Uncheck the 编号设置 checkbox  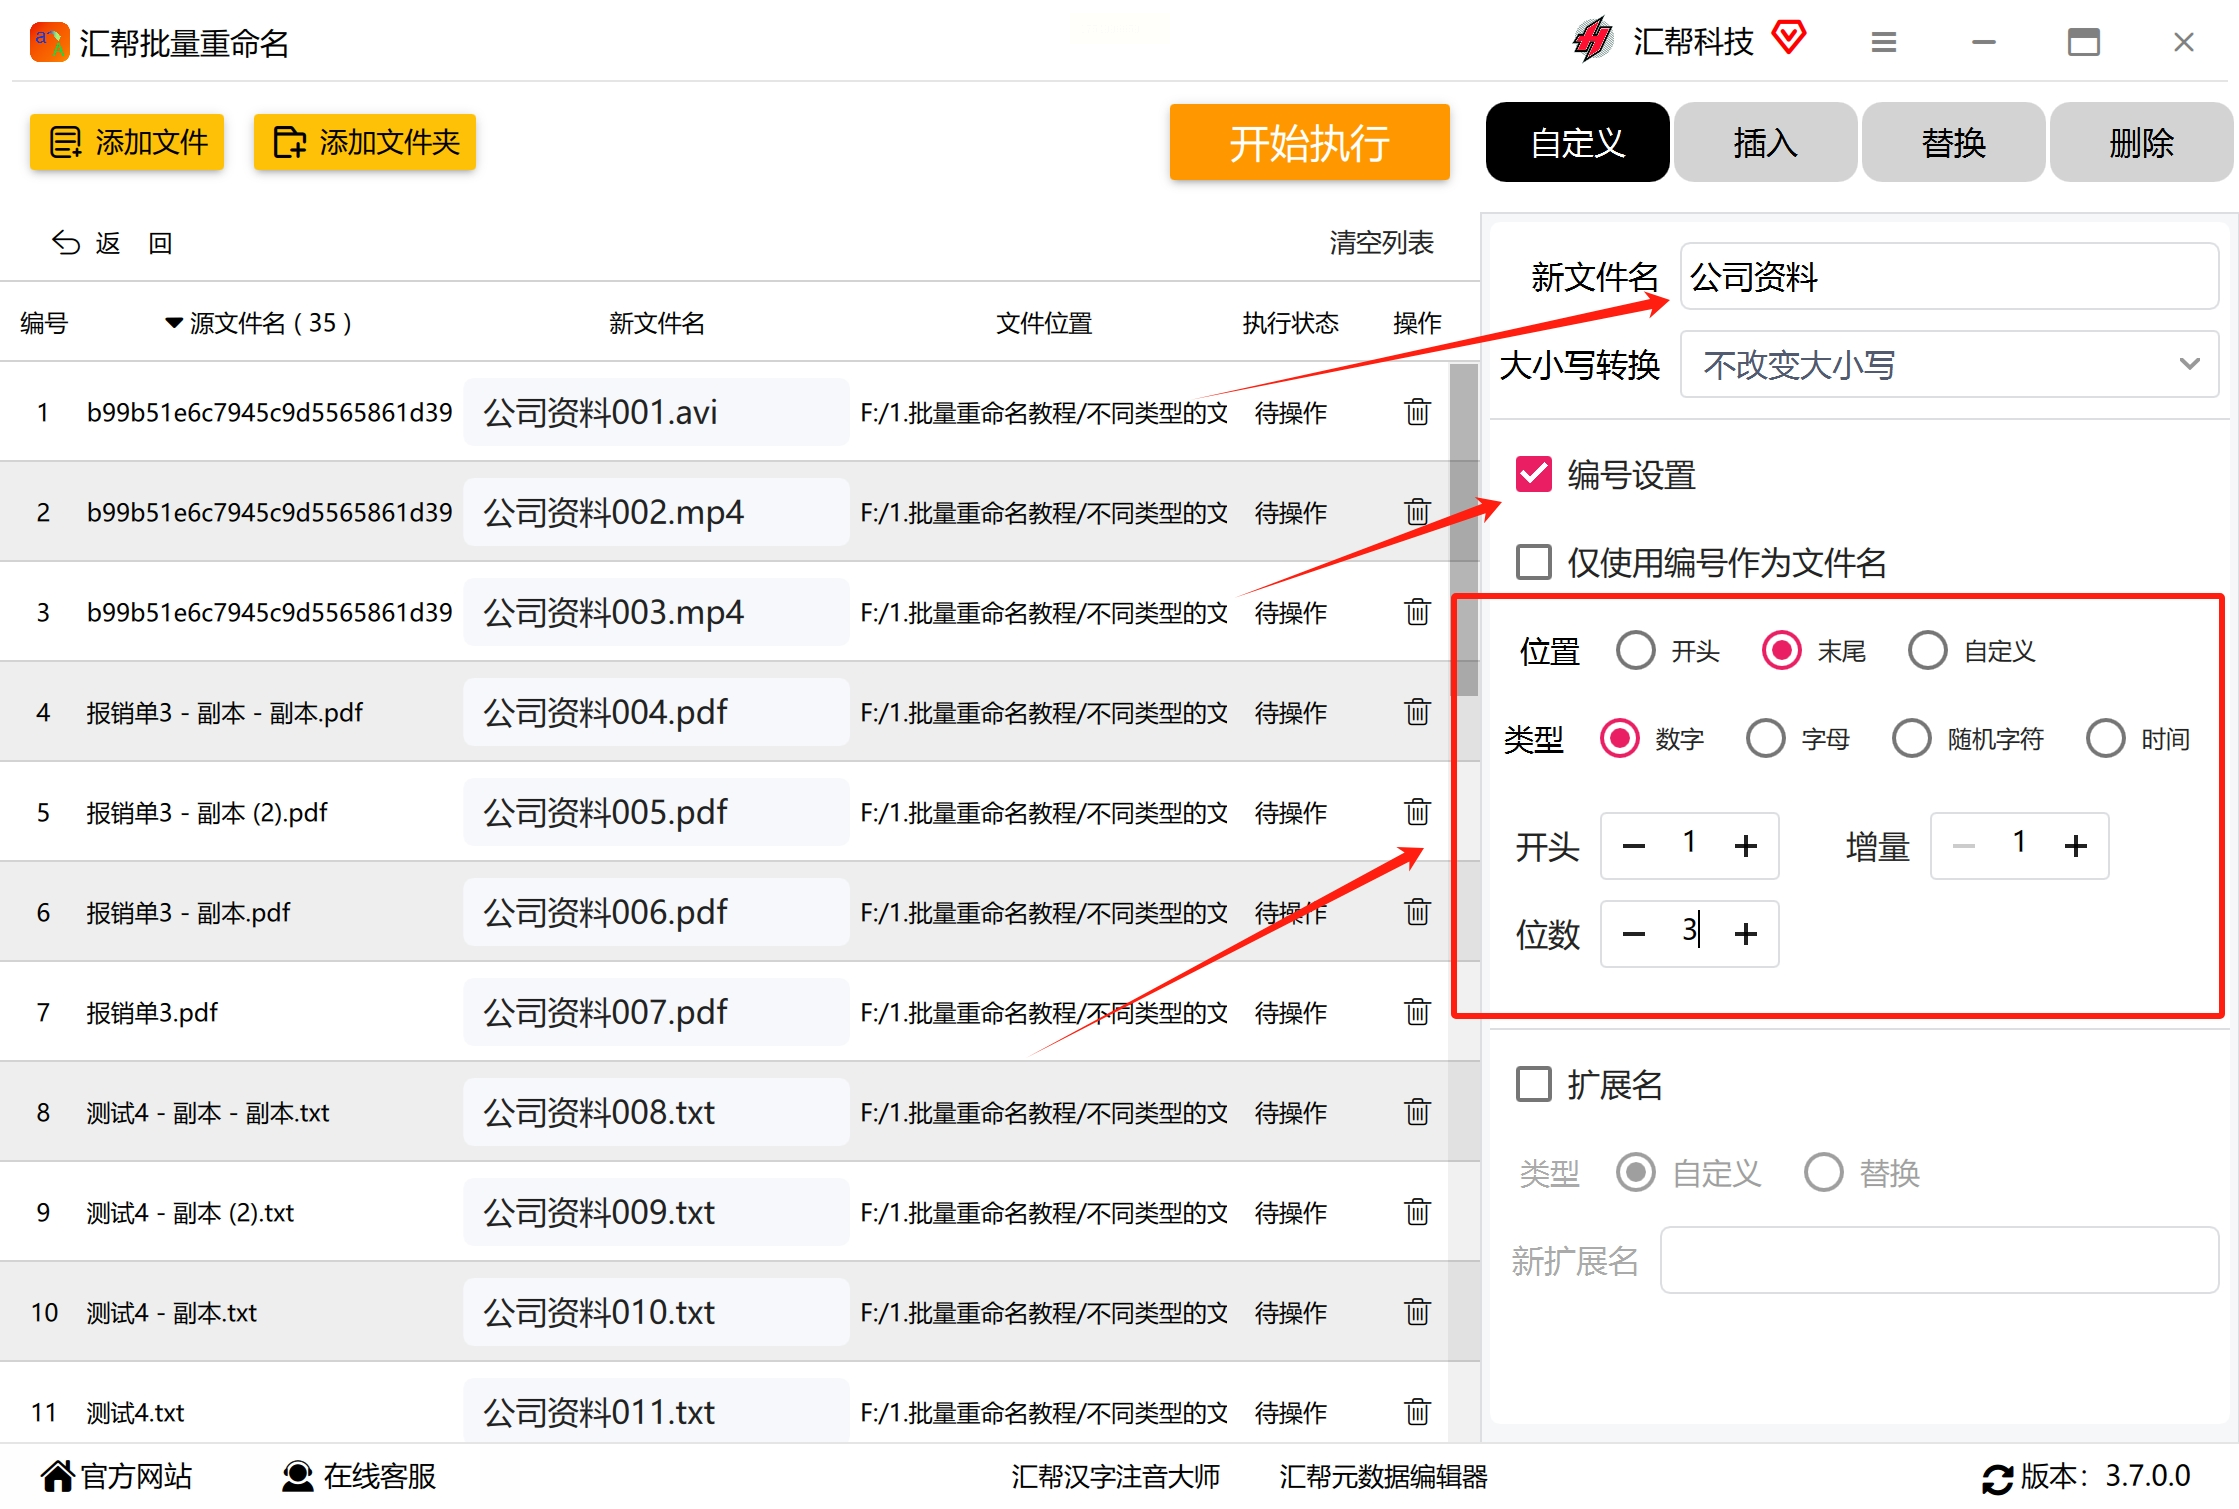(x=1534, y=474)
